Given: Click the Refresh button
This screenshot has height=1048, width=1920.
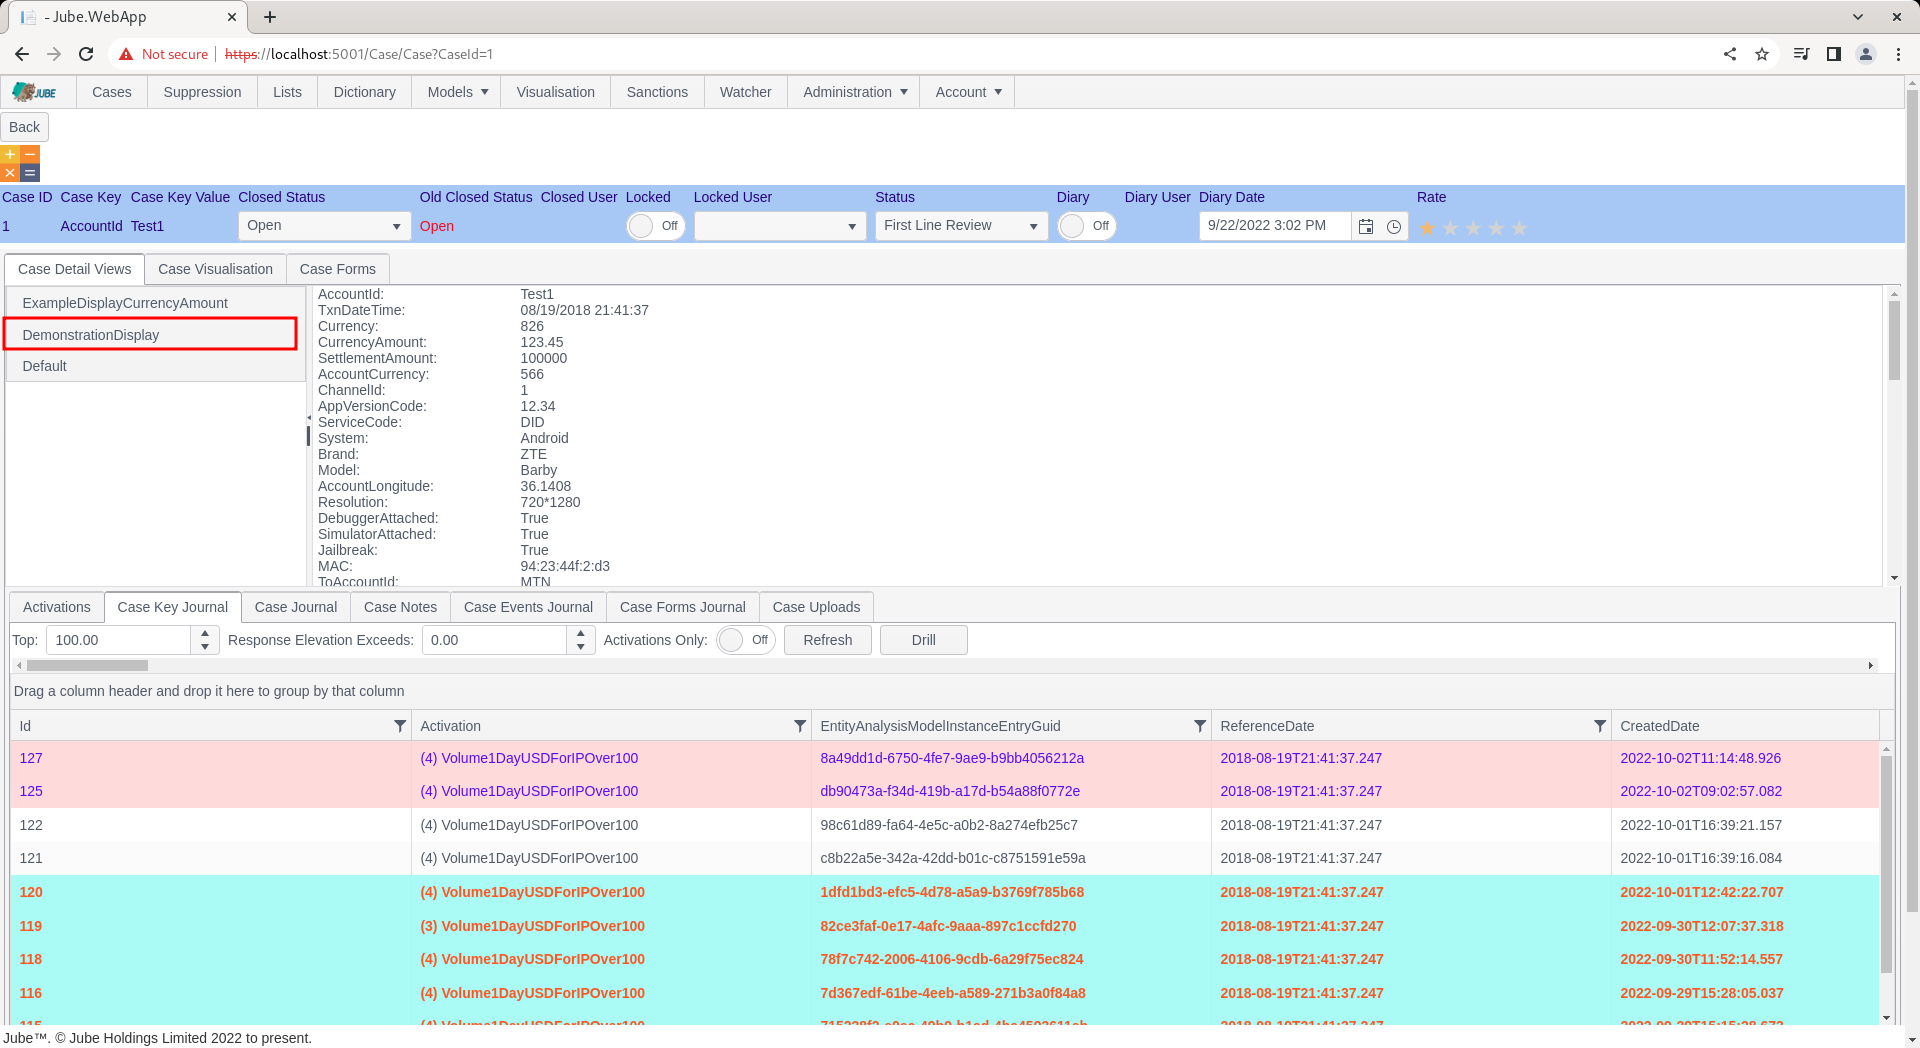Looking at the screenshot, I should coord(828,640).
